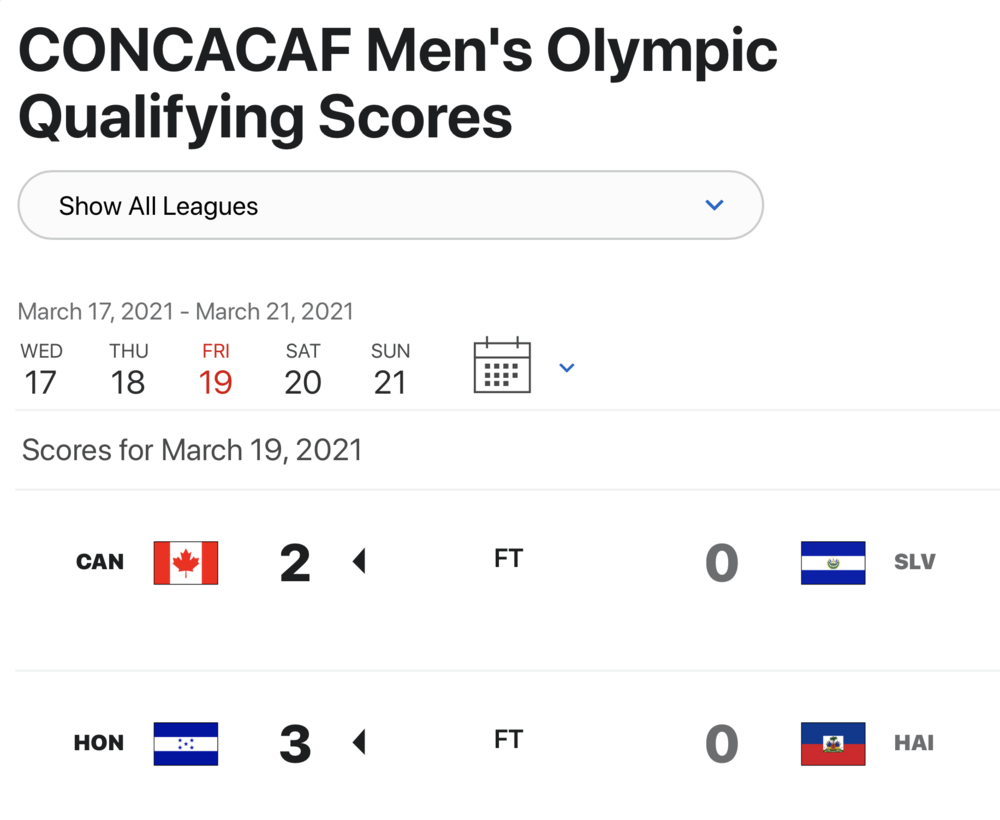Select Thursday 18 date tab
The height and width of the screenshot is (820, 1000).
128,368
